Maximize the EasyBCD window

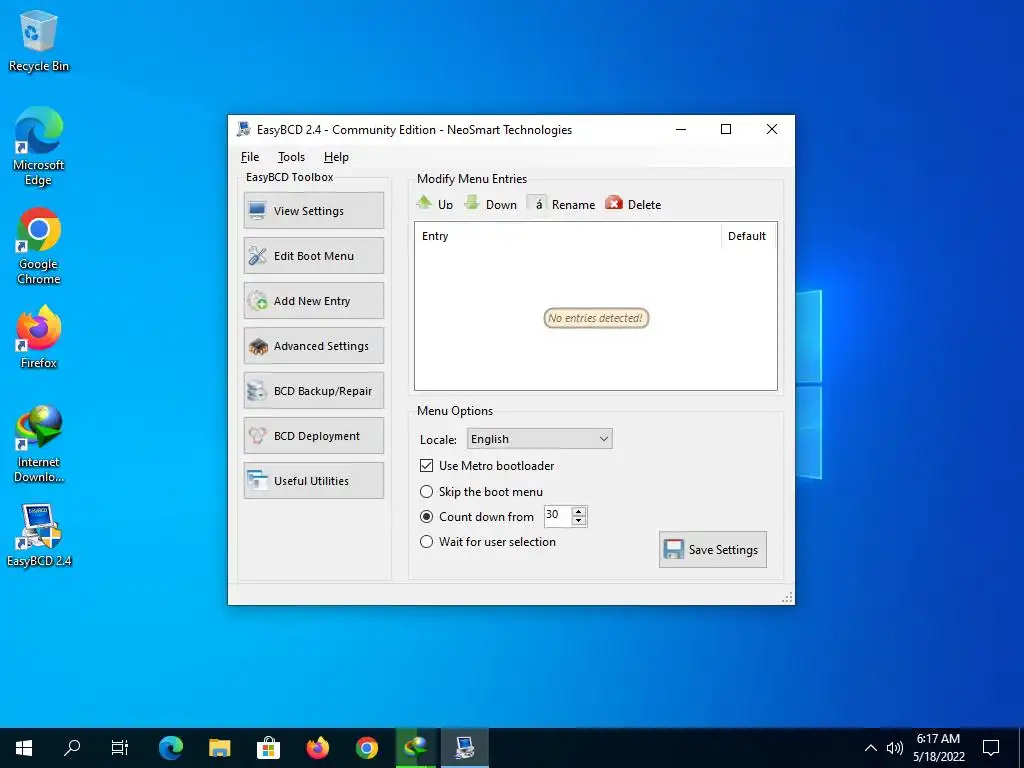pos(726,129)
